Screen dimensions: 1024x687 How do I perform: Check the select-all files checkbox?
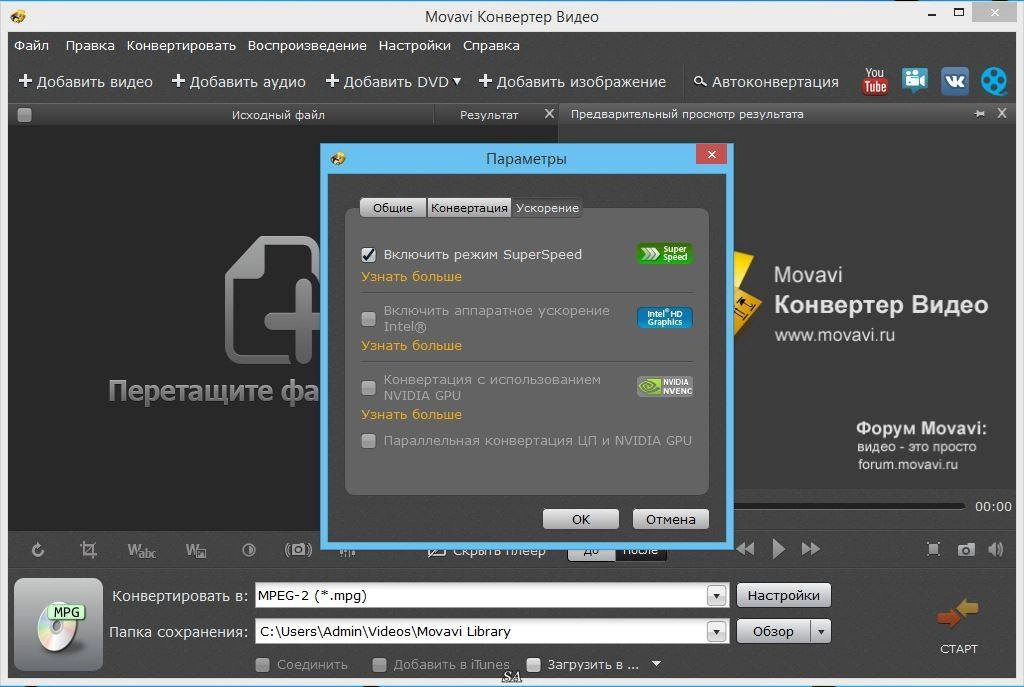[x=24, y=115]
